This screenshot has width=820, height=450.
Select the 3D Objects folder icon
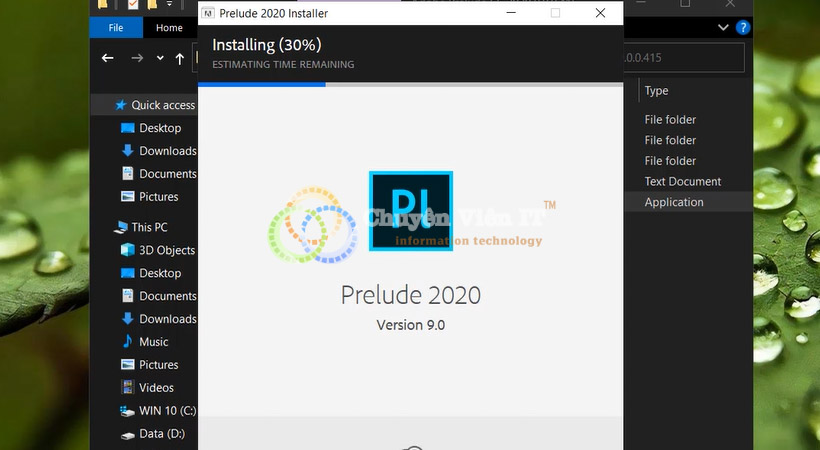pos(128,250)
